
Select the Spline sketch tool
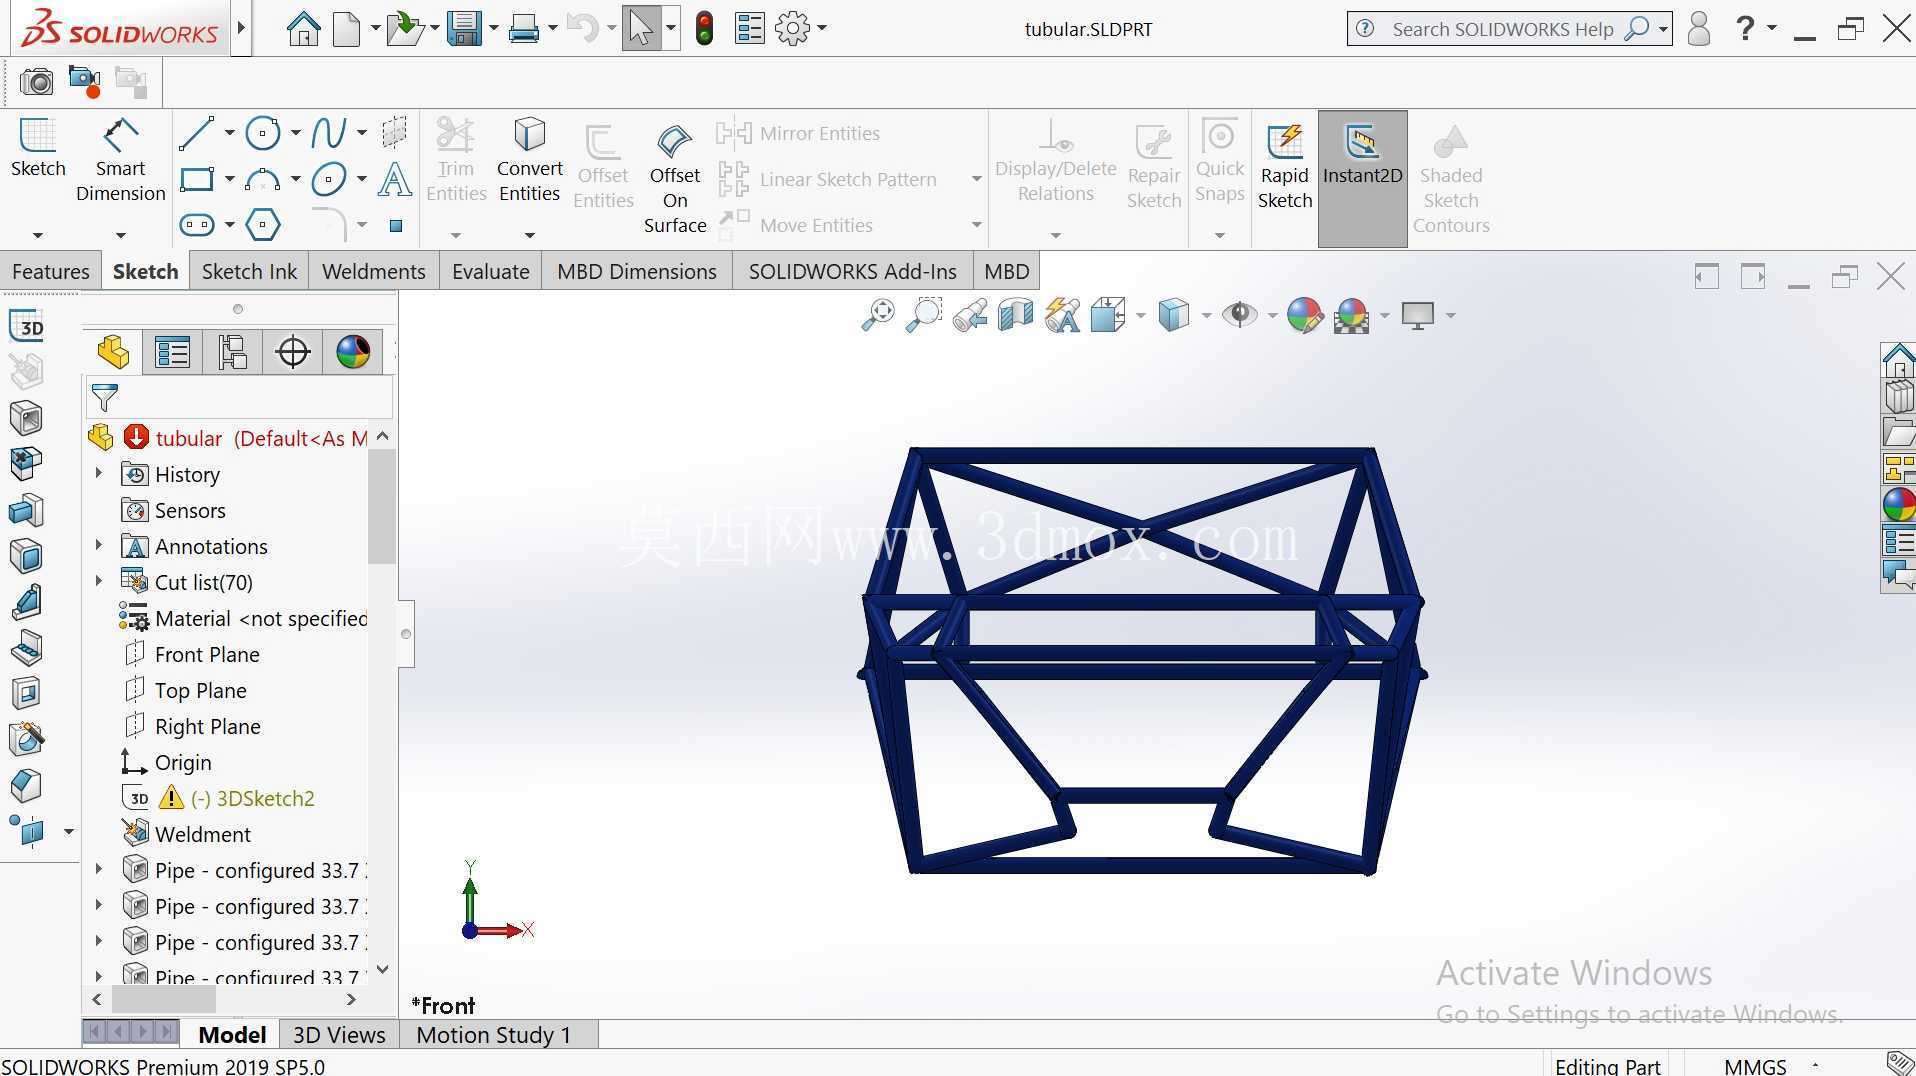click(x=329, y=133)
